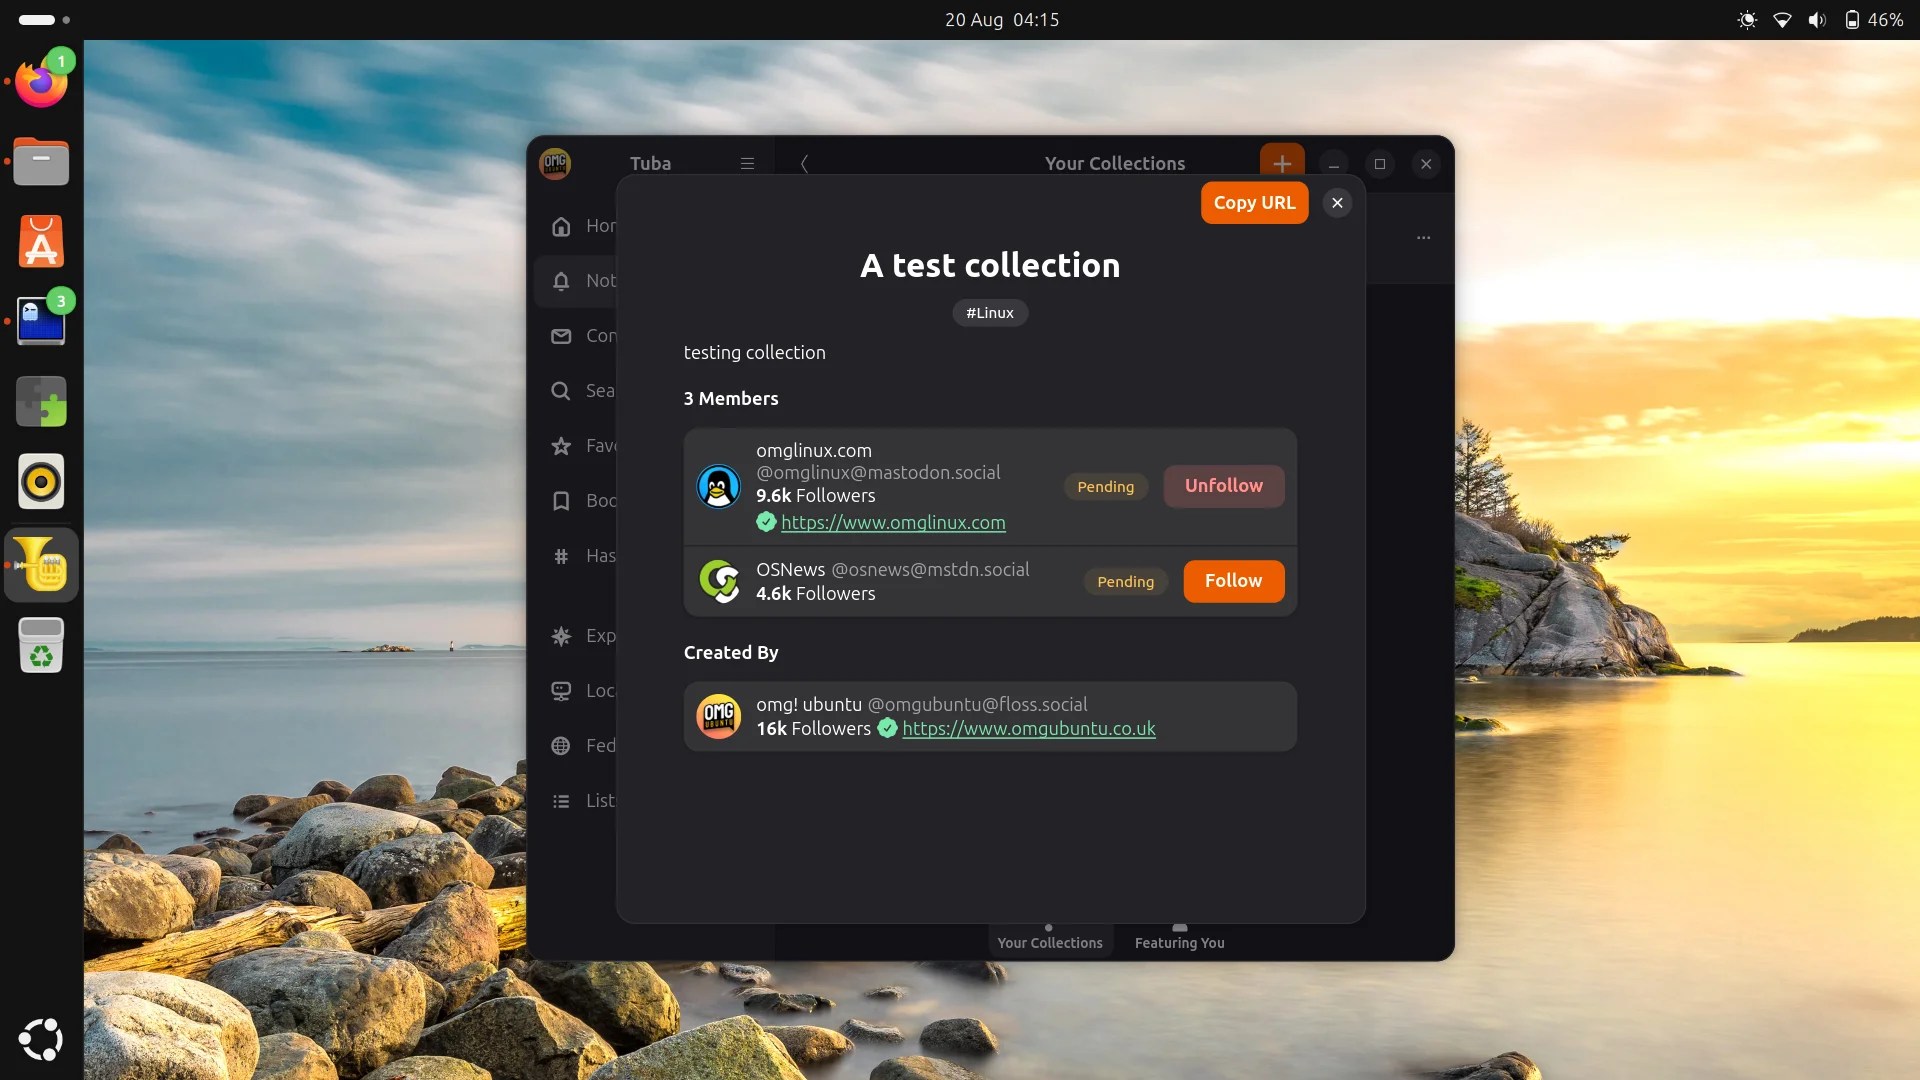Image resolution: width=1920 pixels, height=1080 pixels.
Task: Click the volume speaker indicator
Action: [x=1817, y=20]
